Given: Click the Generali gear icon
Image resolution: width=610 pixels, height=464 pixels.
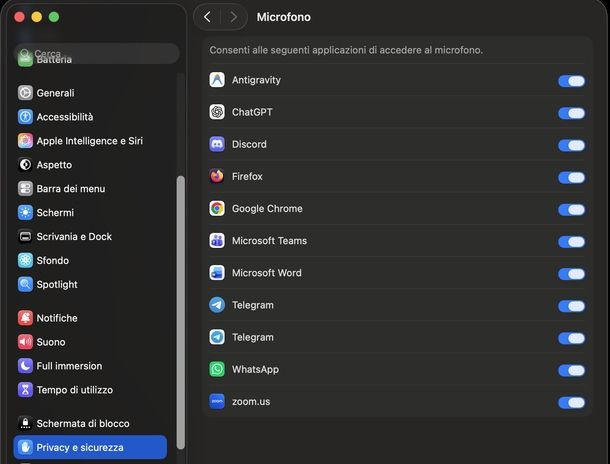Looking at the screenshot, I should [25, 93].
